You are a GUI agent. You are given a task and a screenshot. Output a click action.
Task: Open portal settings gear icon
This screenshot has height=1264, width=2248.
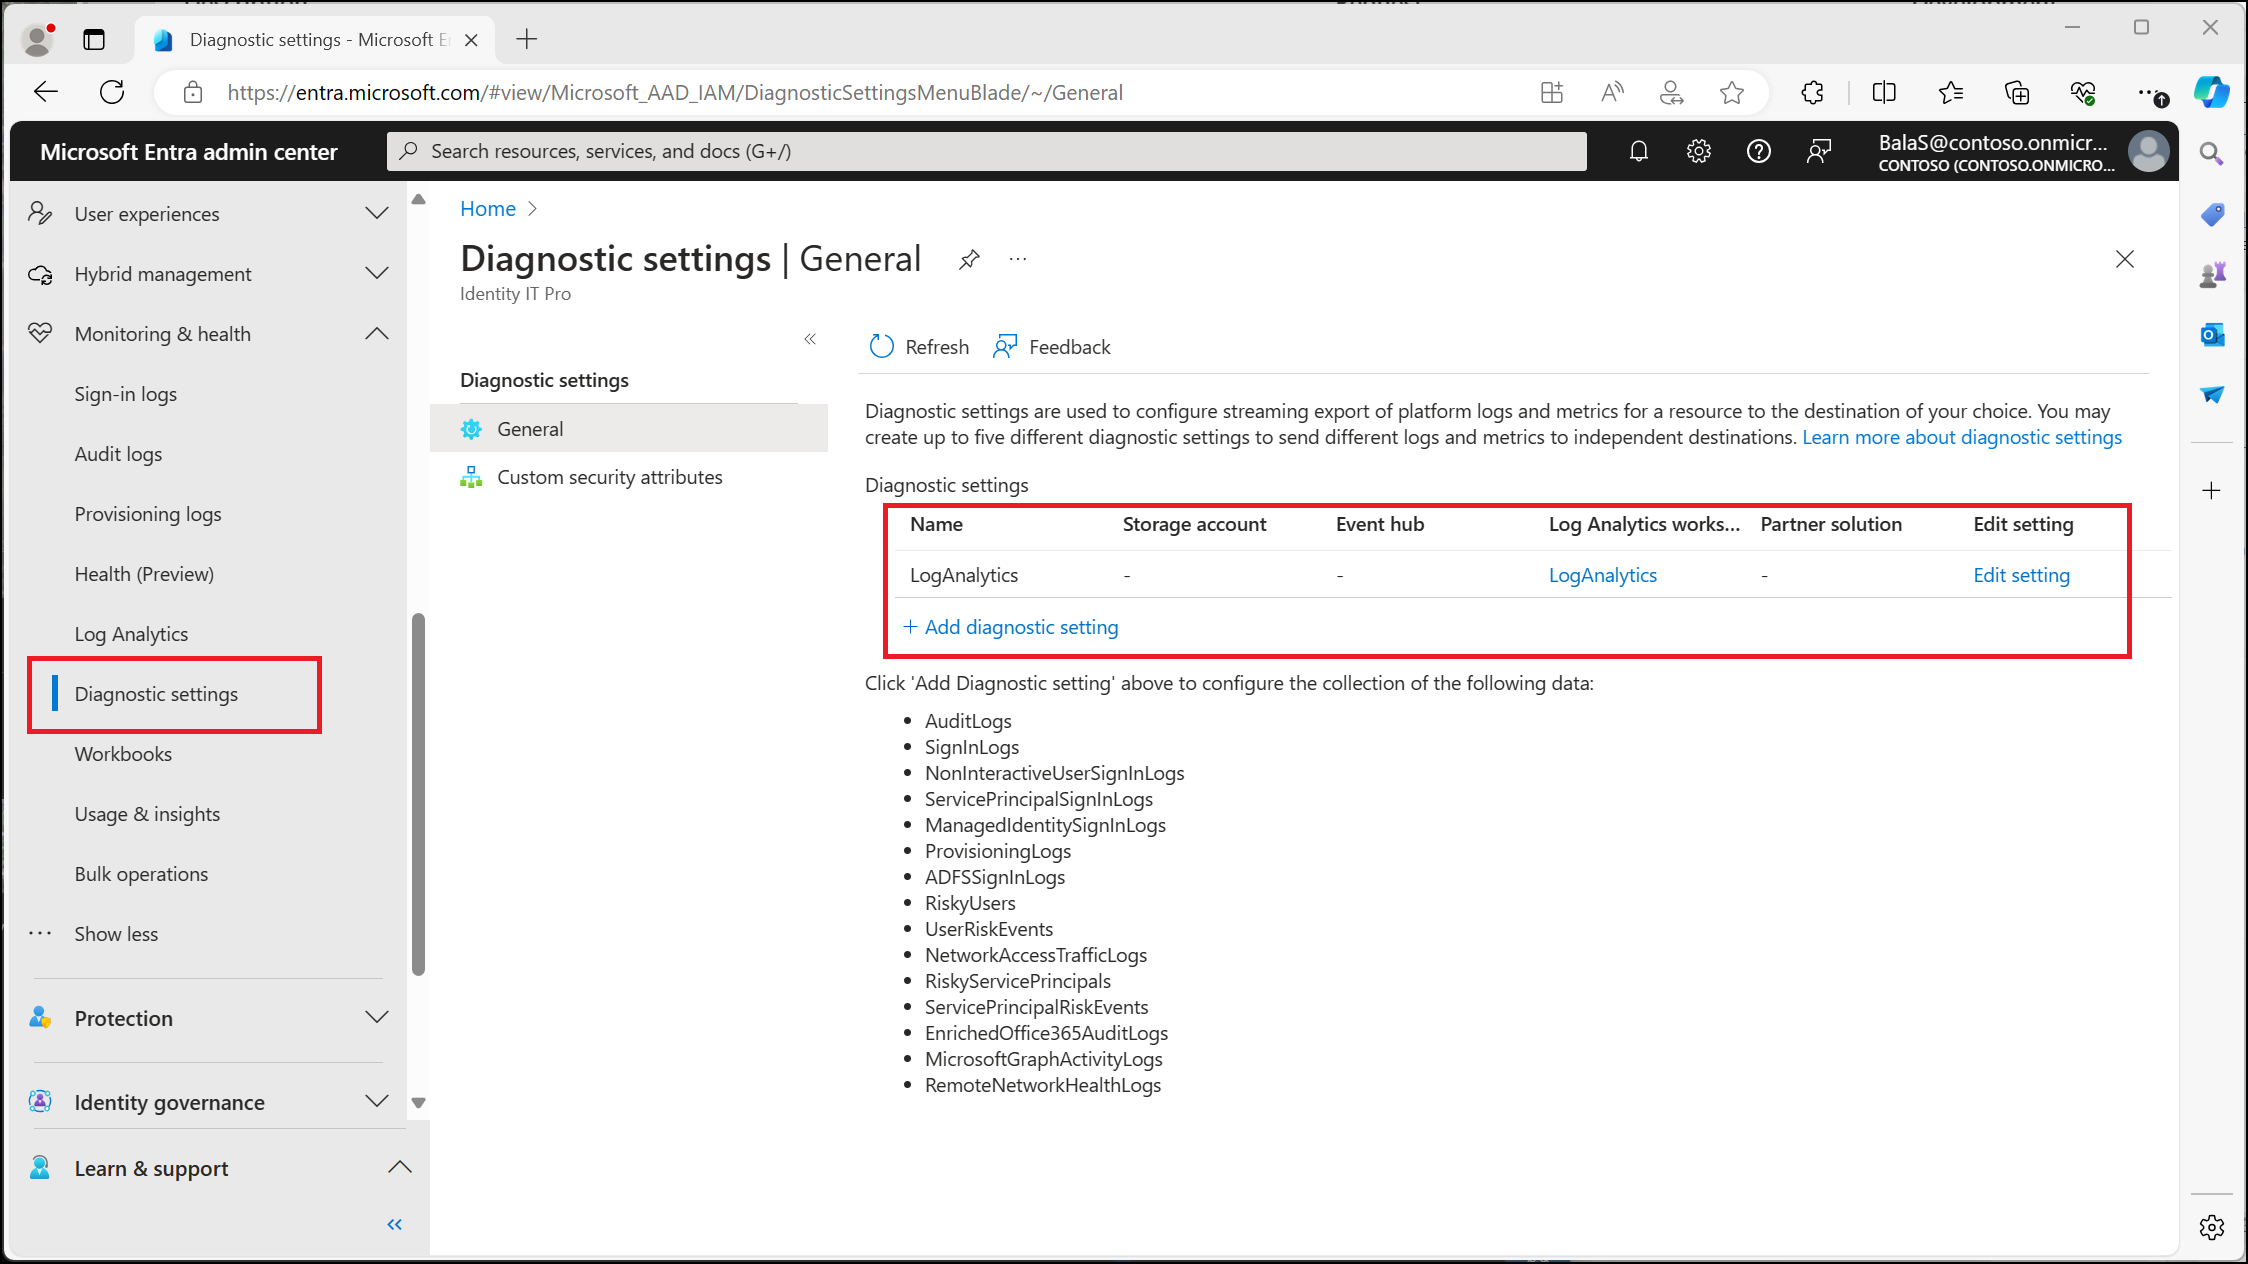tap(1698, 151)
